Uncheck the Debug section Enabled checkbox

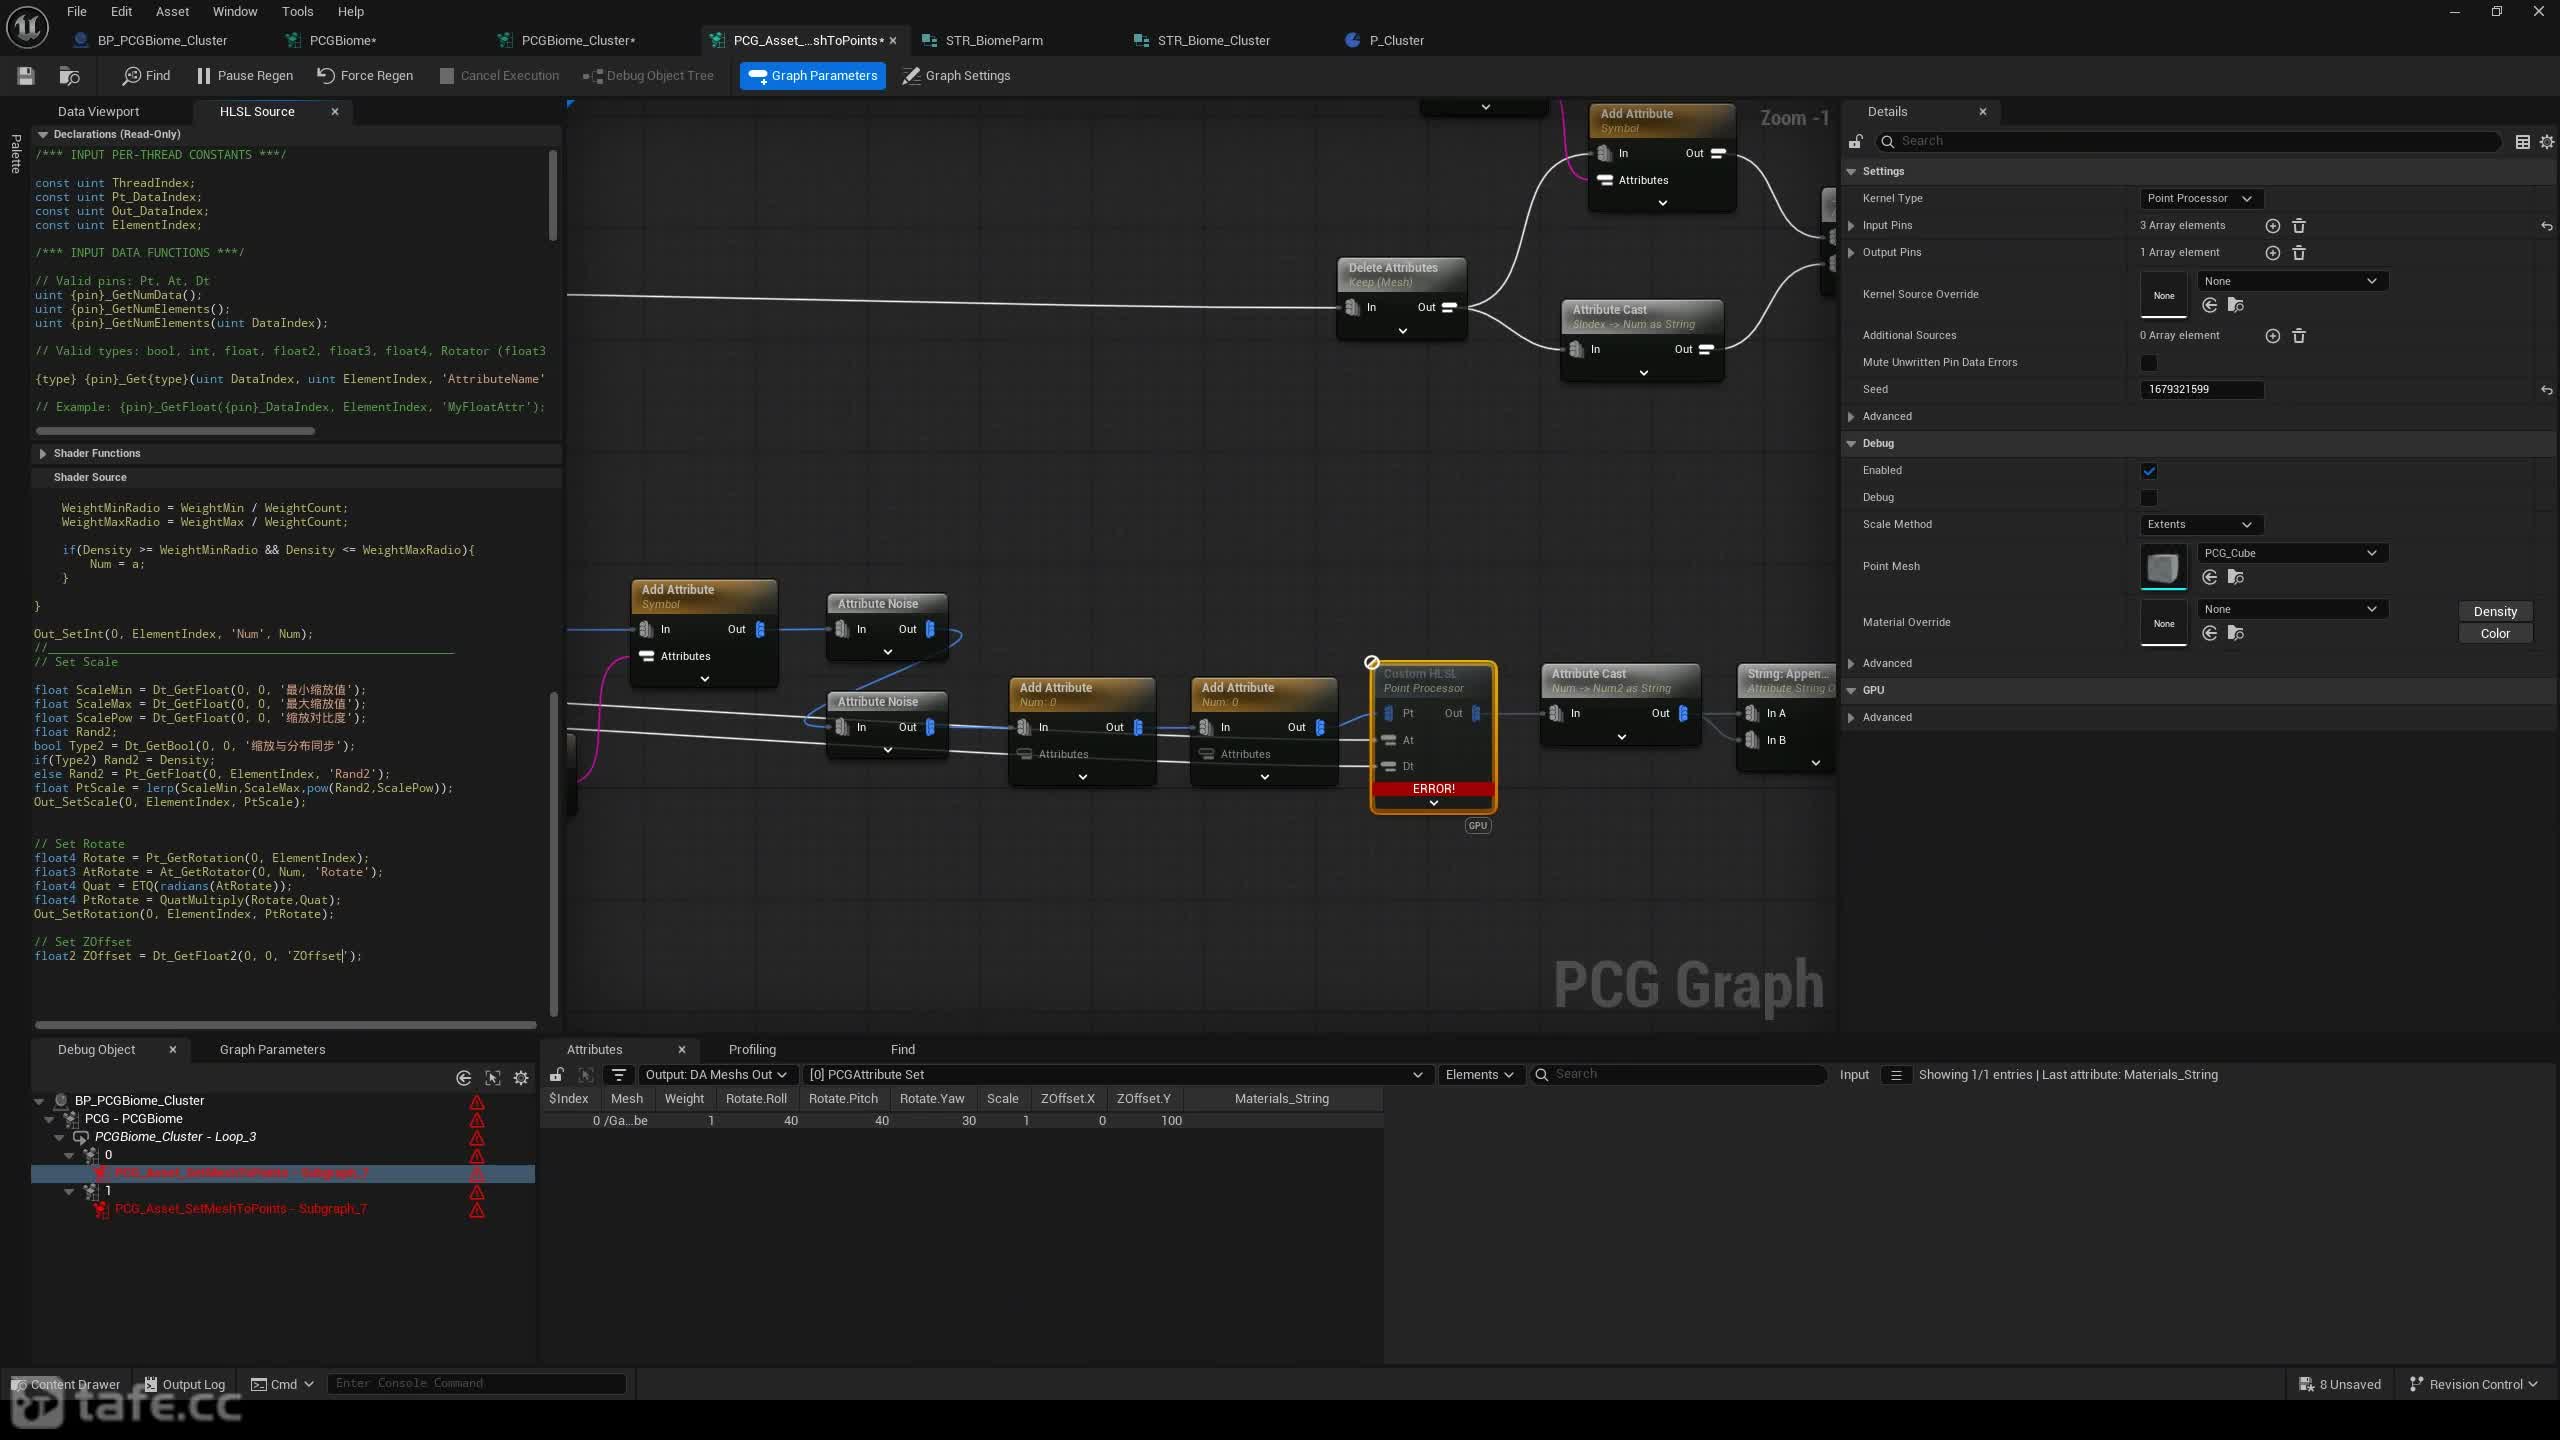click(x=2148, y=471)
